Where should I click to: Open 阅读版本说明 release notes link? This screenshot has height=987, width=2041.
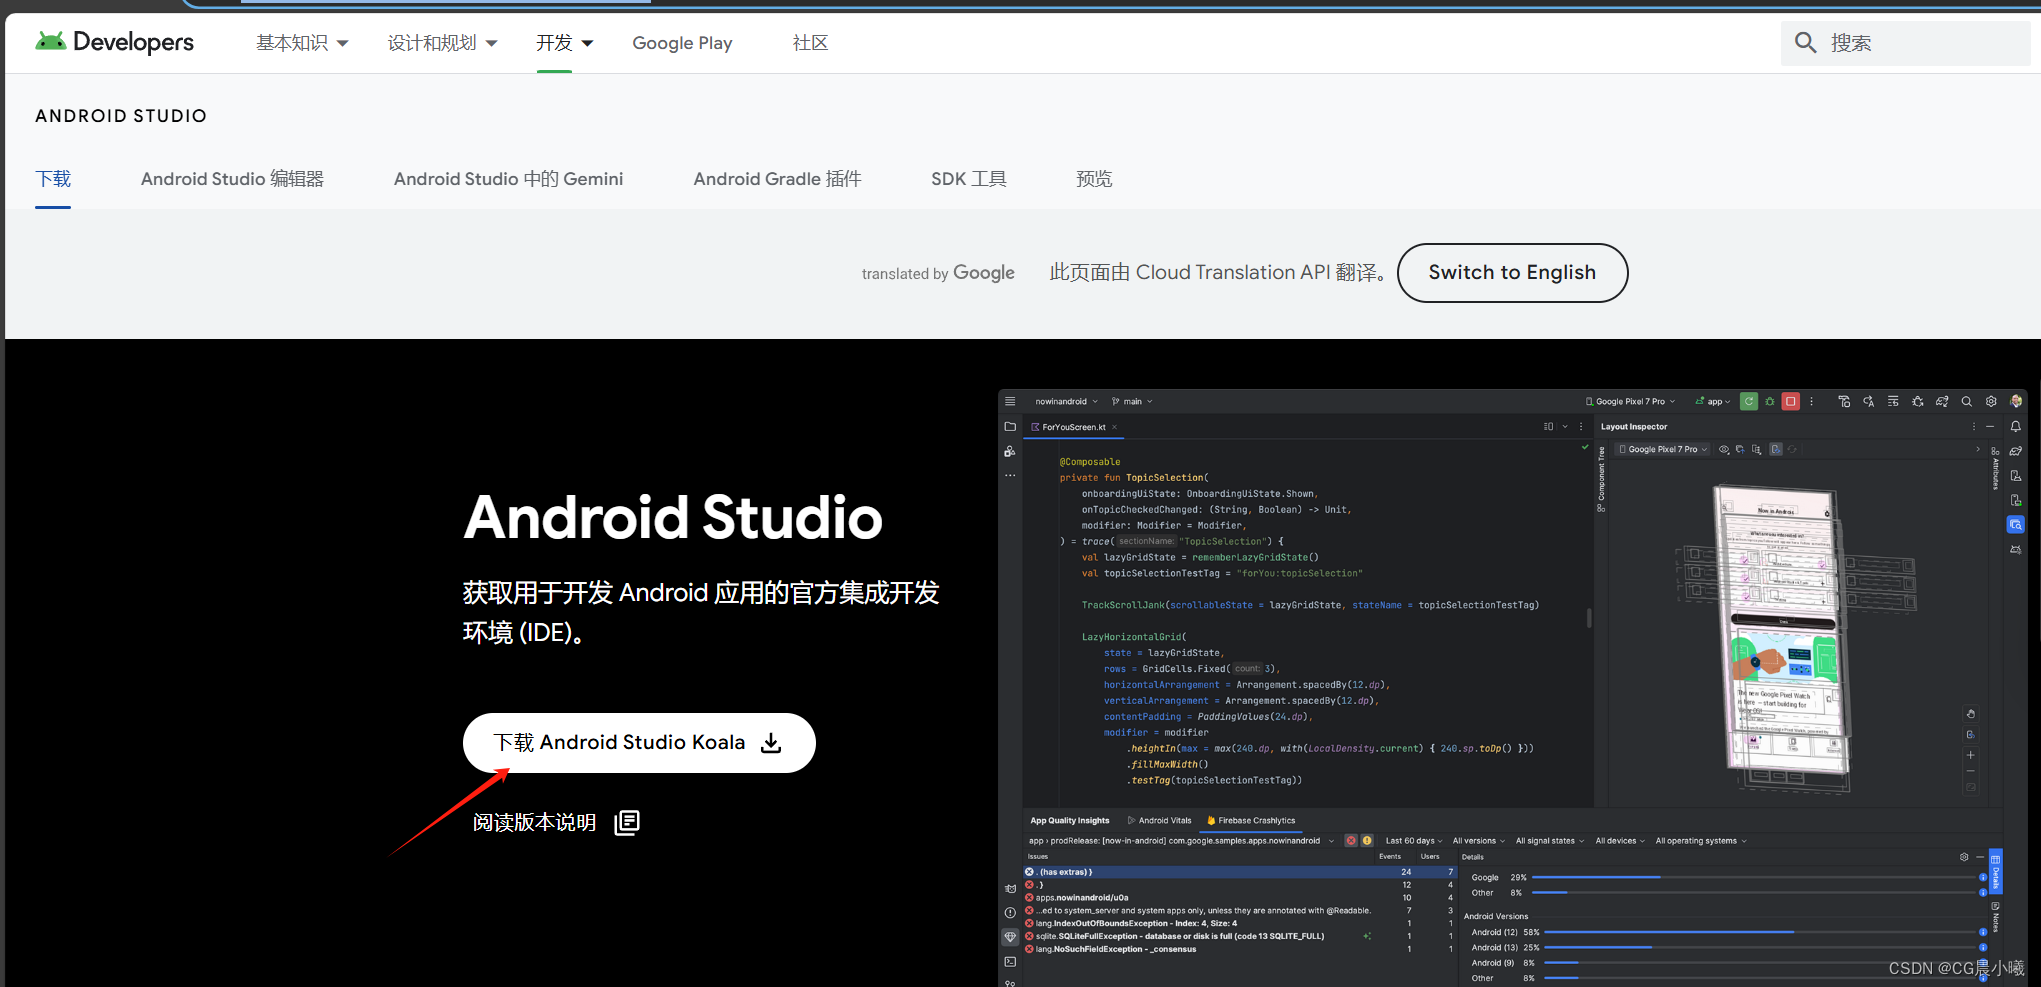(x=534, y=822)
